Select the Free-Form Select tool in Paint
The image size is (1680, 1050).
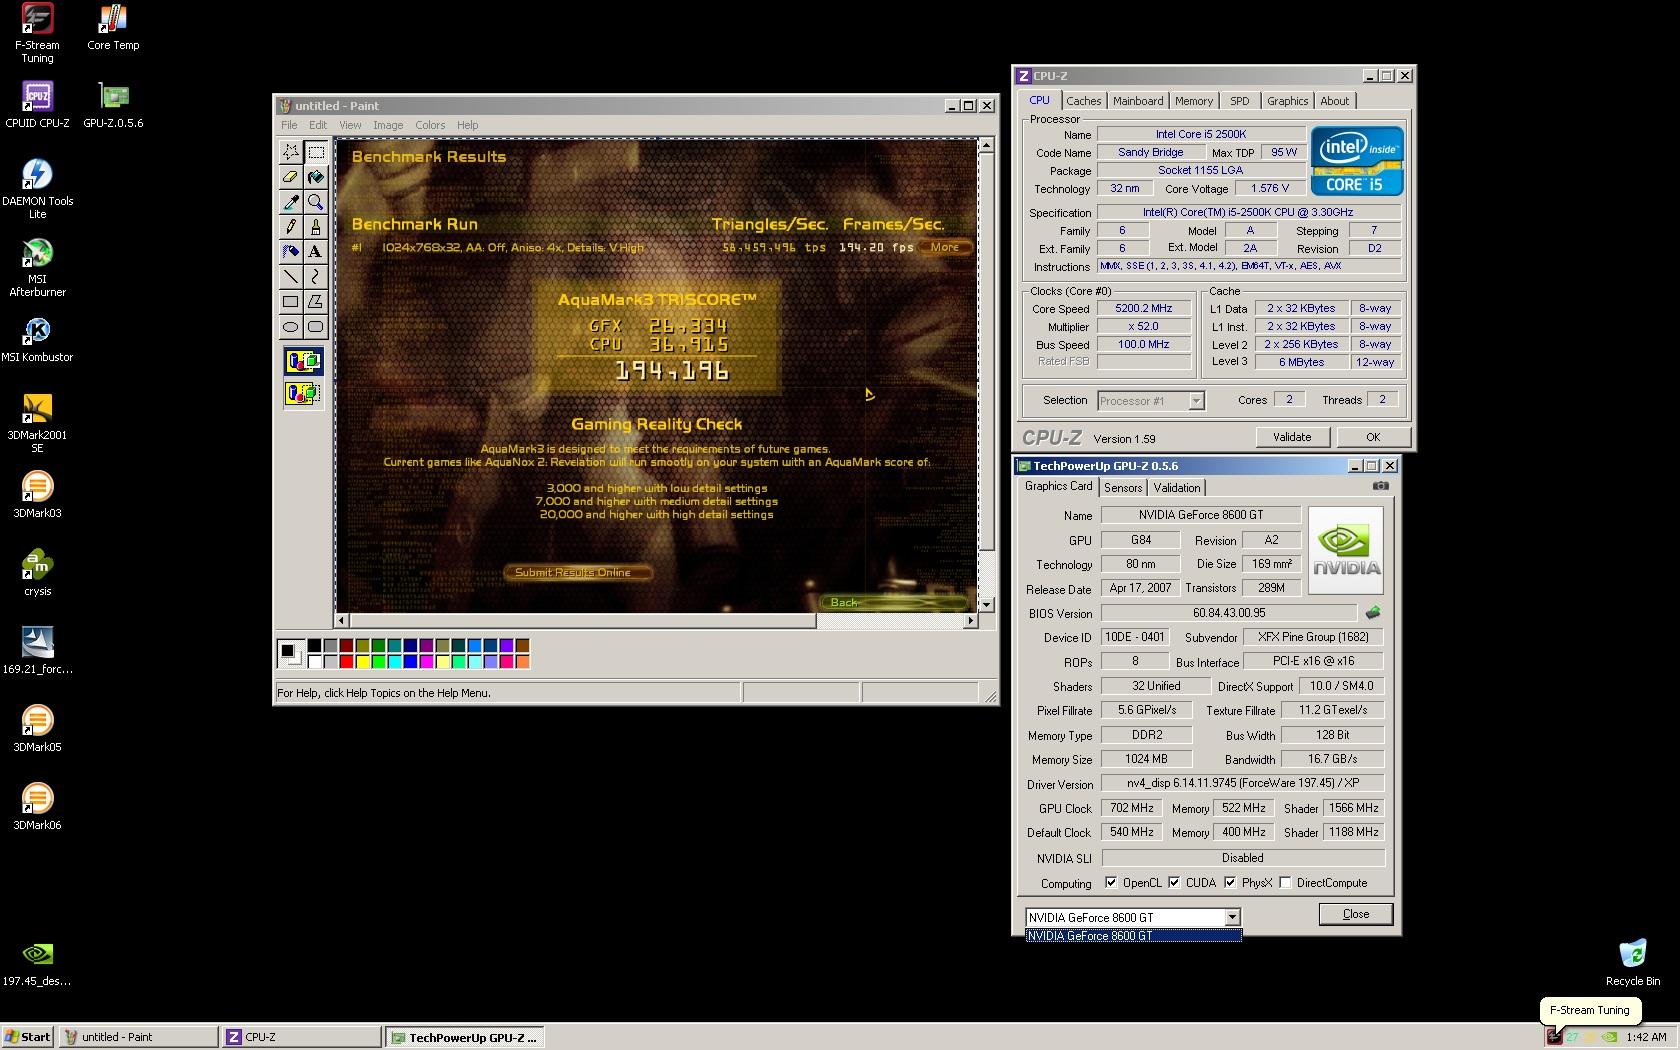pyautogui.click(x=290, y=152)
